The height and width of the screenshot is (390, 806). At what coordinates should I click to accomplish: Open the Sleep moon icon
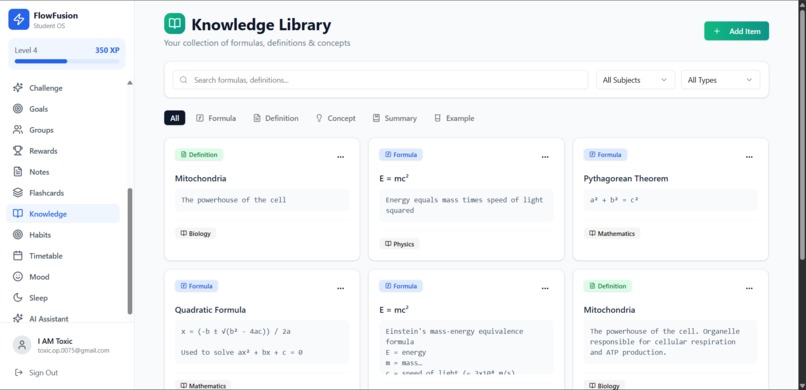tap(18, 298)
